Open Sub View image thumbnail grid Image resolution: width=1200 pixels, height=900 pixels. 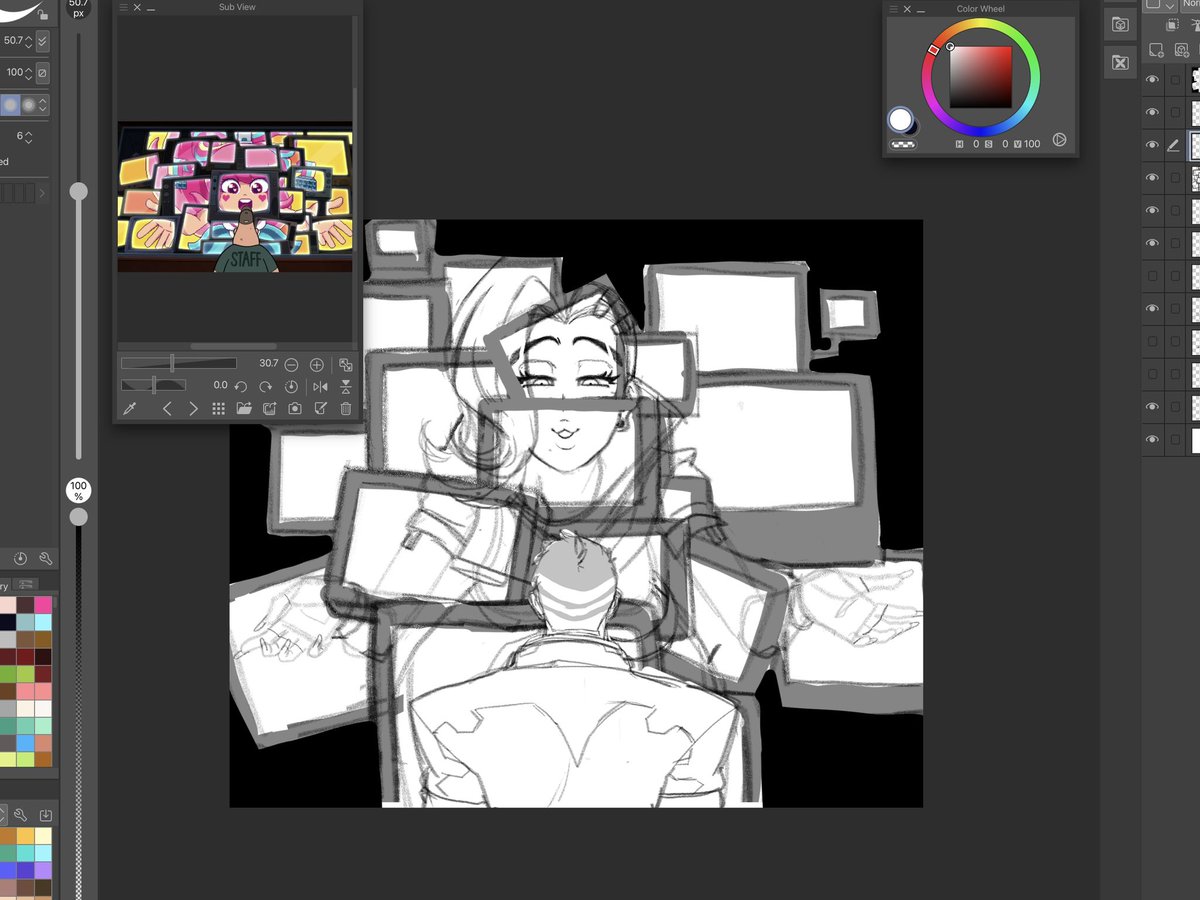(218, 408)
